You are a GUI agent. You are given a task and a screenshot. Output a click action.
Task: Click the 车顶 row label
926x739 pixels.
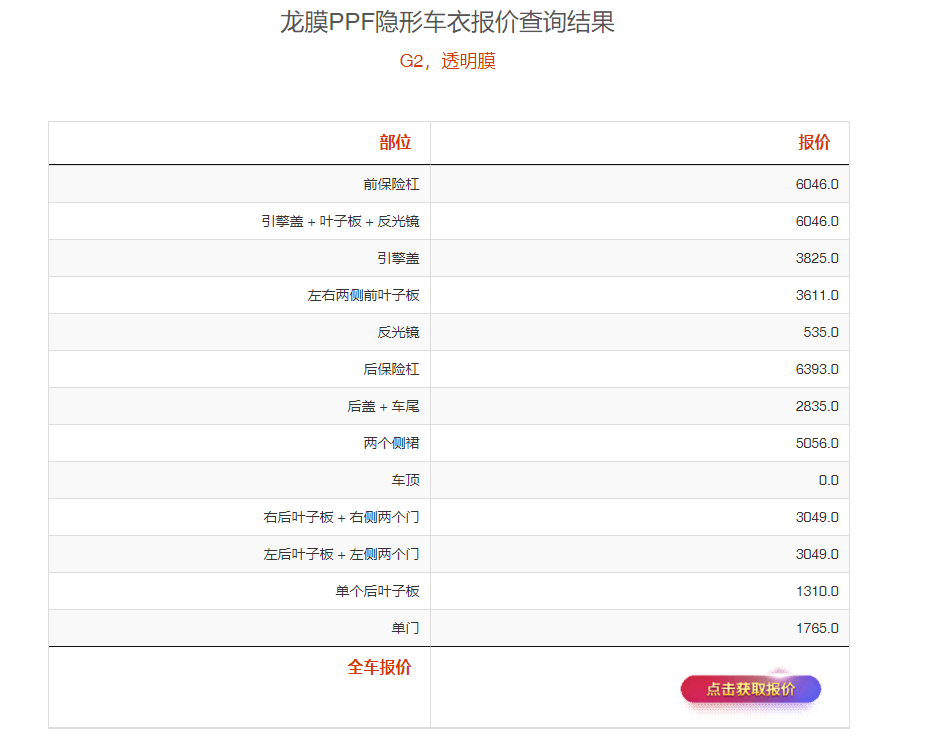point(405,480)
